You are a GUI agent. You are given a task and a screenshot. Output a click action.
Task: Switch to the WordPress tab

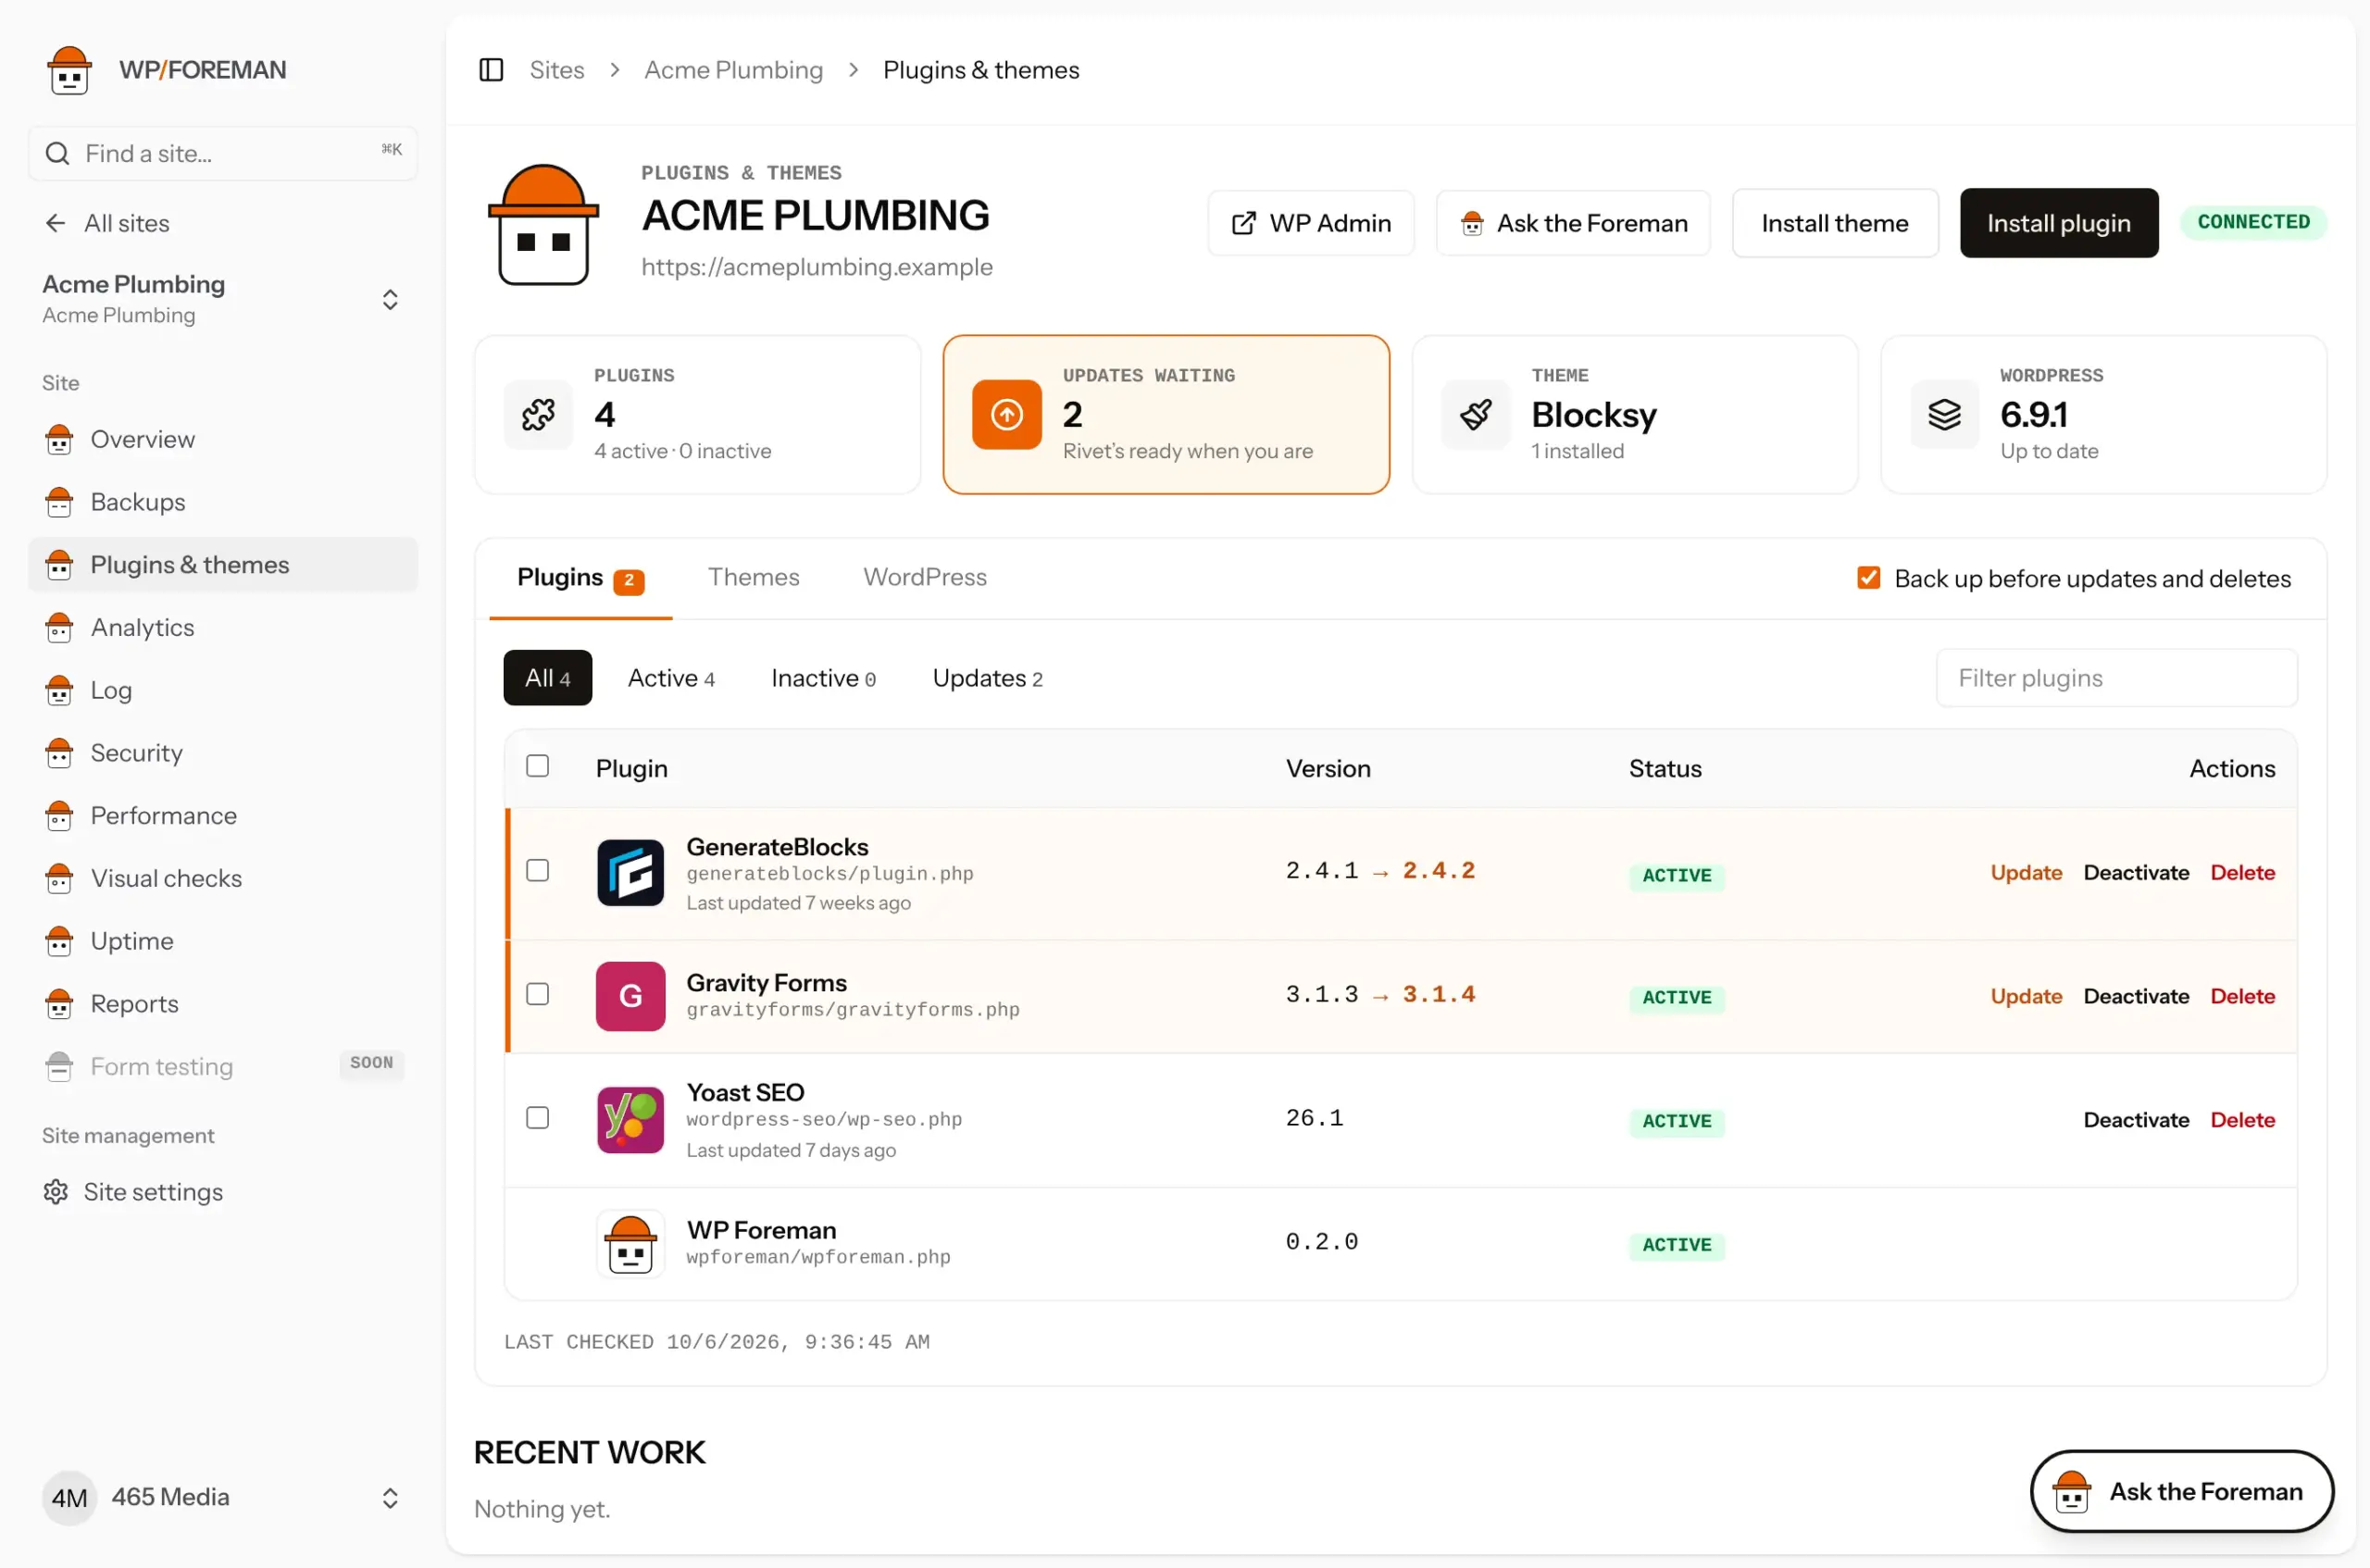click(925, 577)
